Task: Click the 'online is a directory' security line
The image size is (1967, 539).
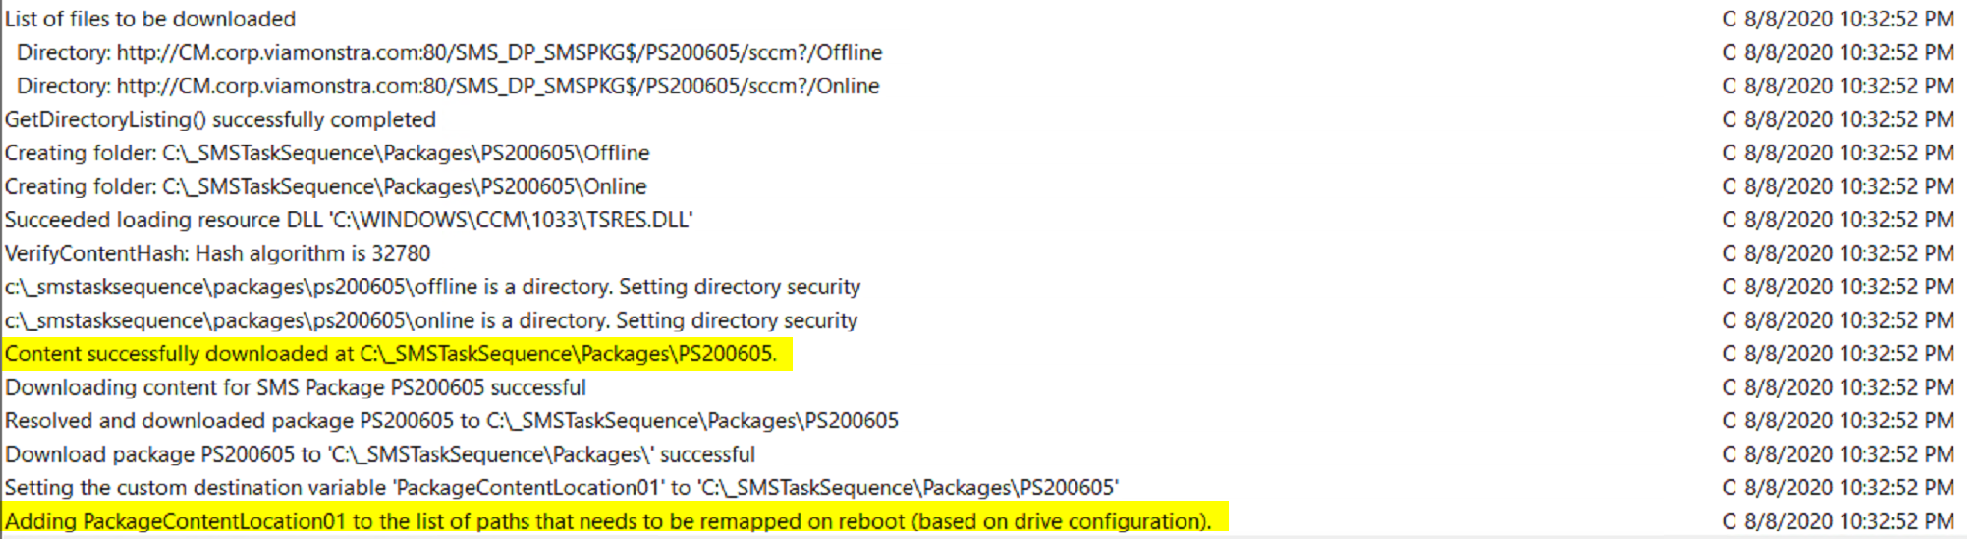Action: (431, 321)
